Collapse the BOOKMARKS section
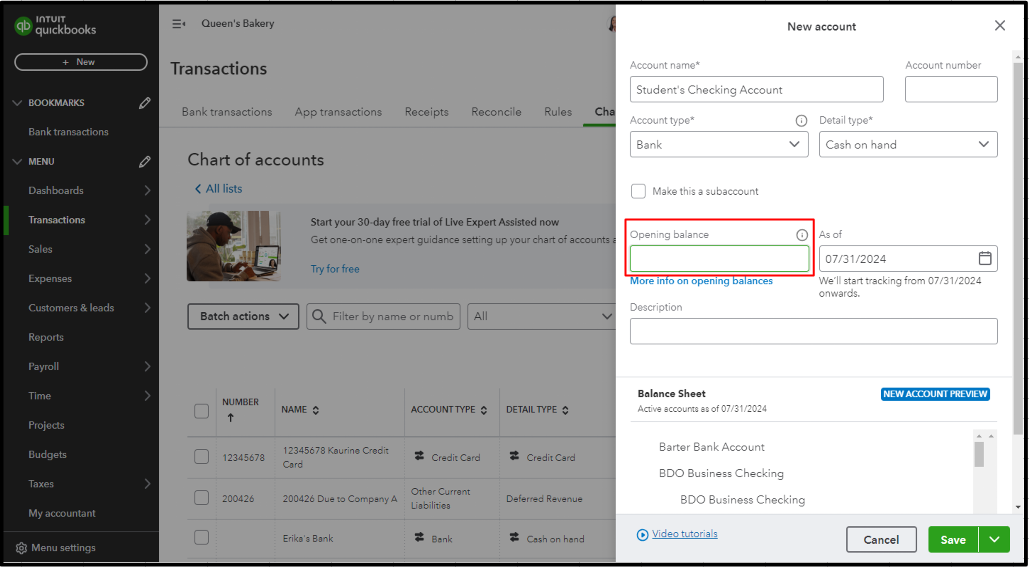 tap(17, 103)
